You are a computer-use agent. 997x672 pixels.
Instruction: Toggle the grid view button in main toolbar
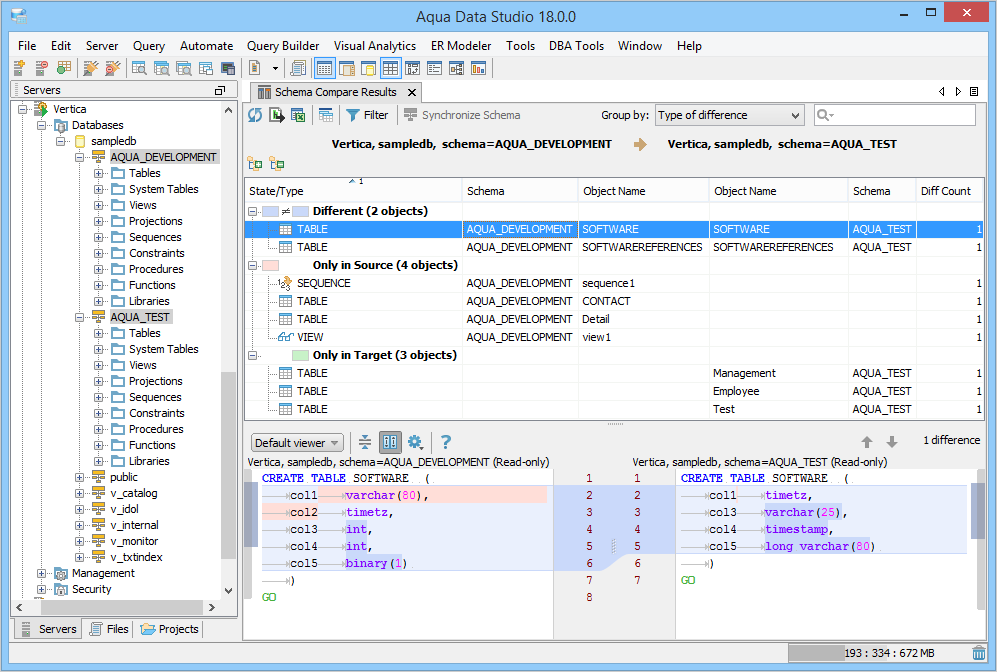click(x=390, y=68)
